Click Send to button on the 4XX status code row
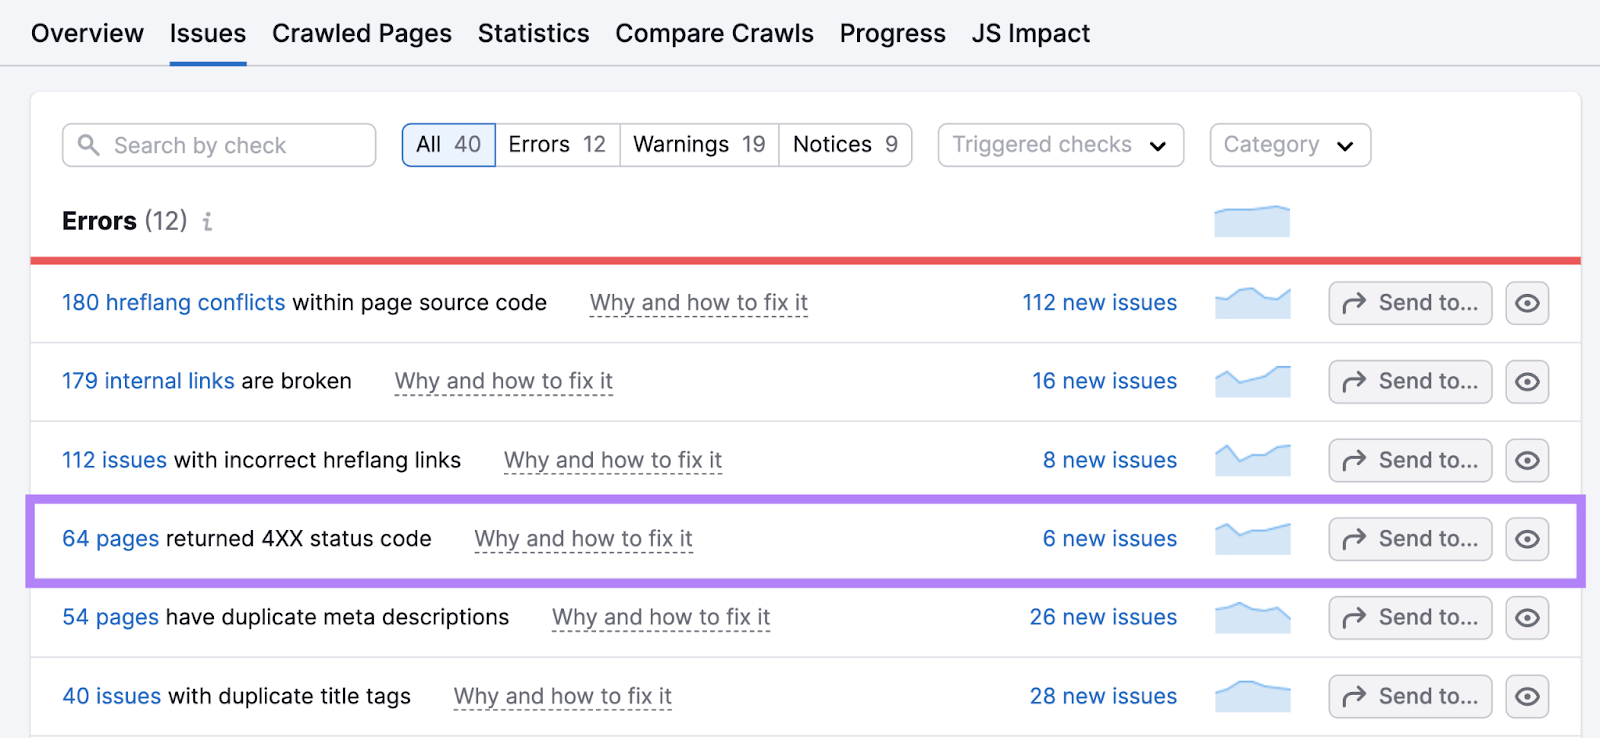The width and height of the screenshot is (1600, 738). click(1409, 538)
